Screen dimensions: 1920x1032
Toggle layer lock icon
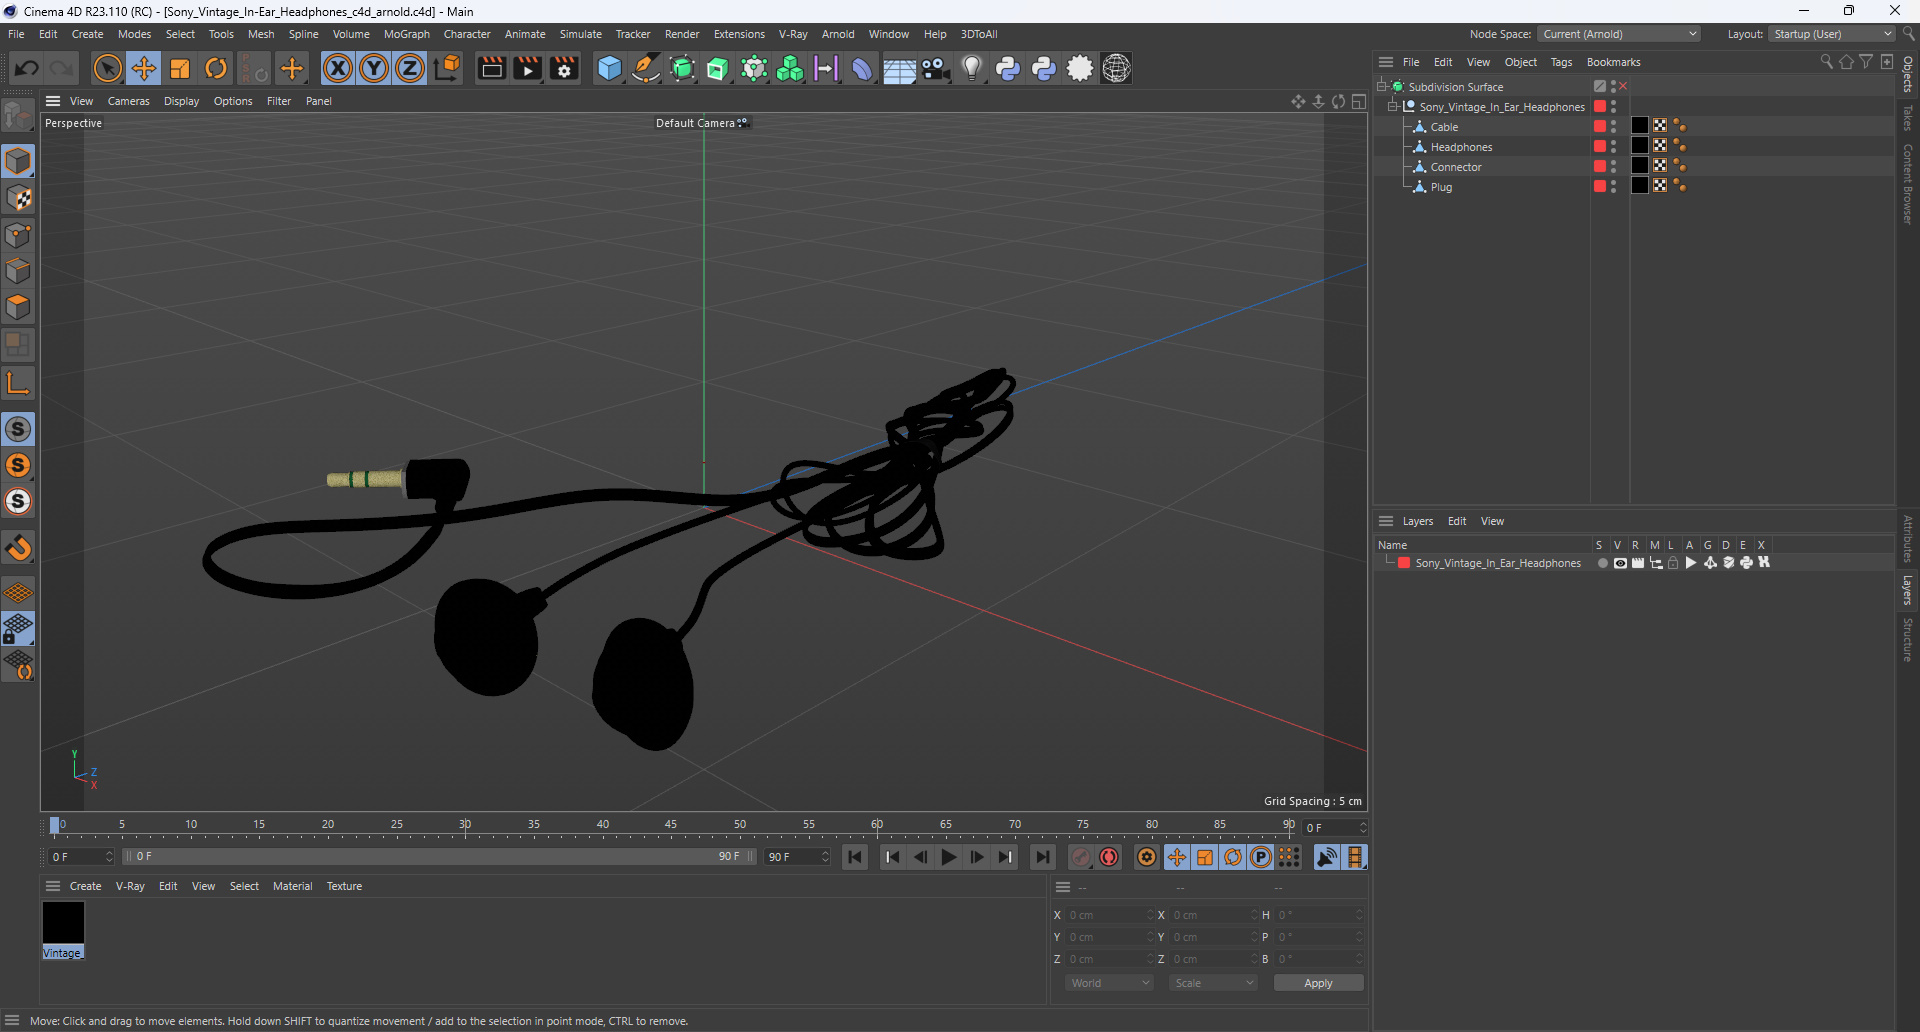pos(1673,563)
